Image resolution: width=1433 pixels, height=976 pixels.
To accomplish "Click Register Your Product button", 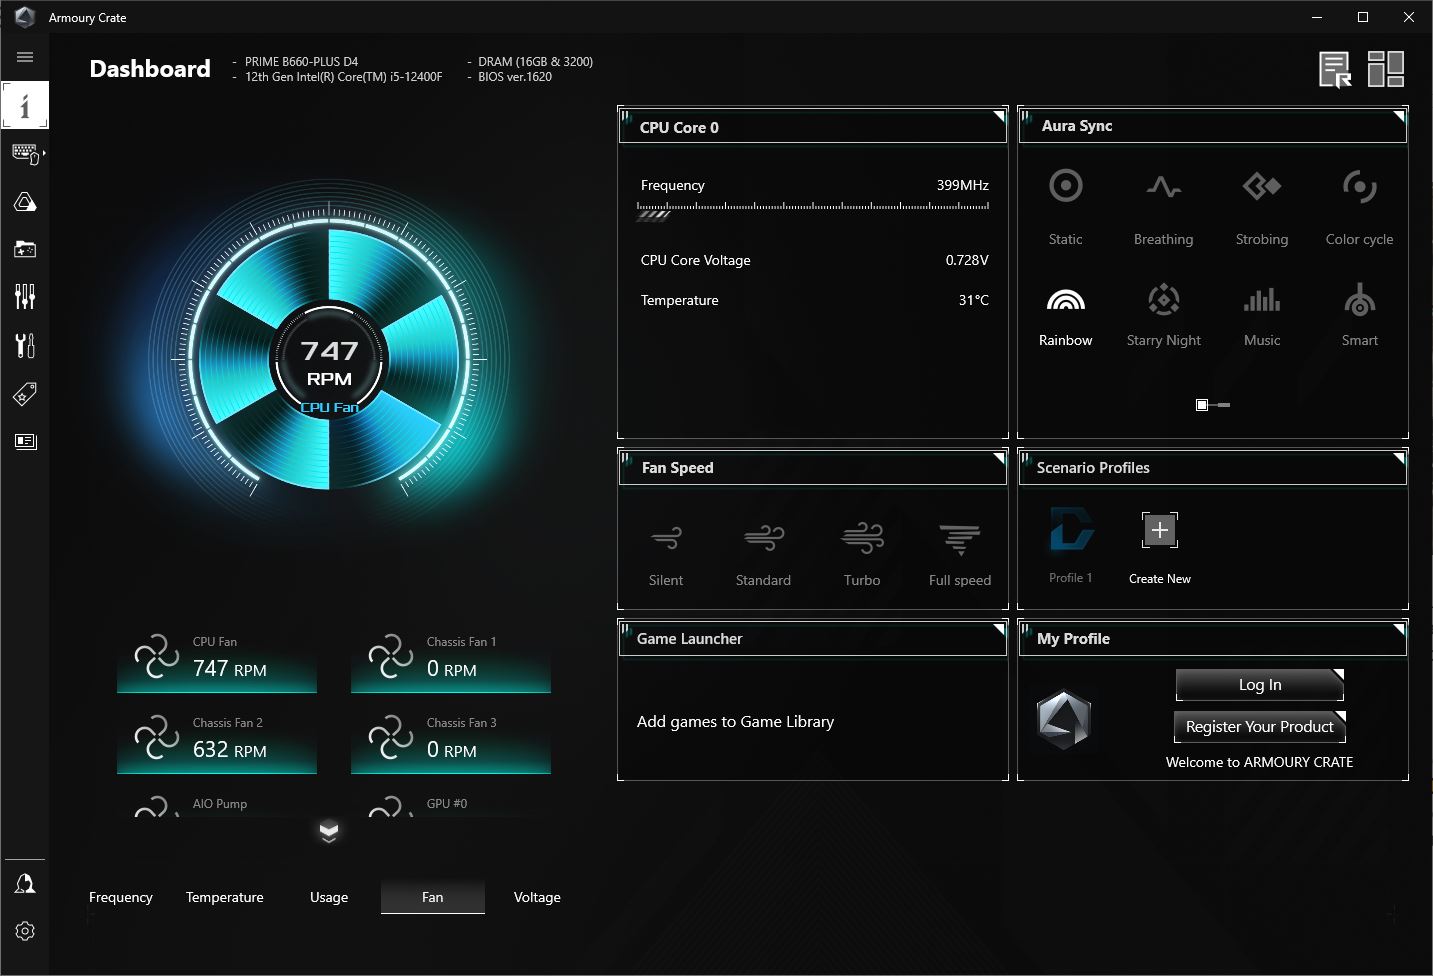I will (1259, 727).
